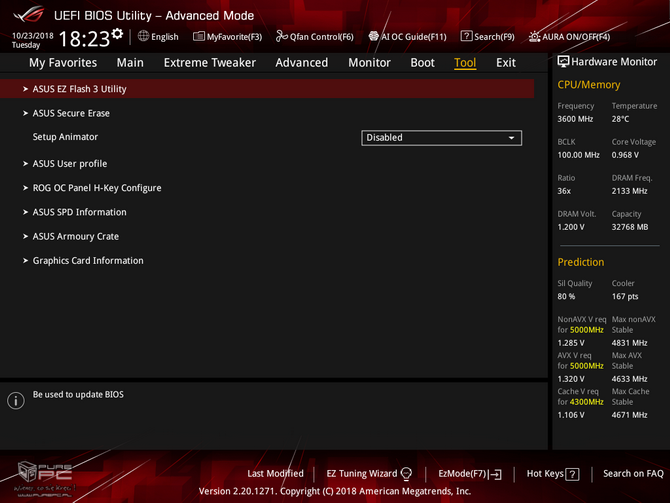Switch to EzMode(F7)
This screenshot has height=503, width=670.
[x=470, y=474]
